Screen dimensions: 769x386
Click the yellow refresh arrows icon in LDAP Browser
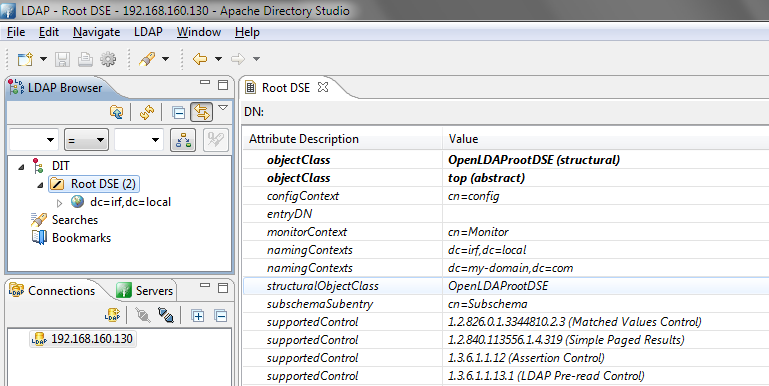pyautogui.click(x=147, y=112)
